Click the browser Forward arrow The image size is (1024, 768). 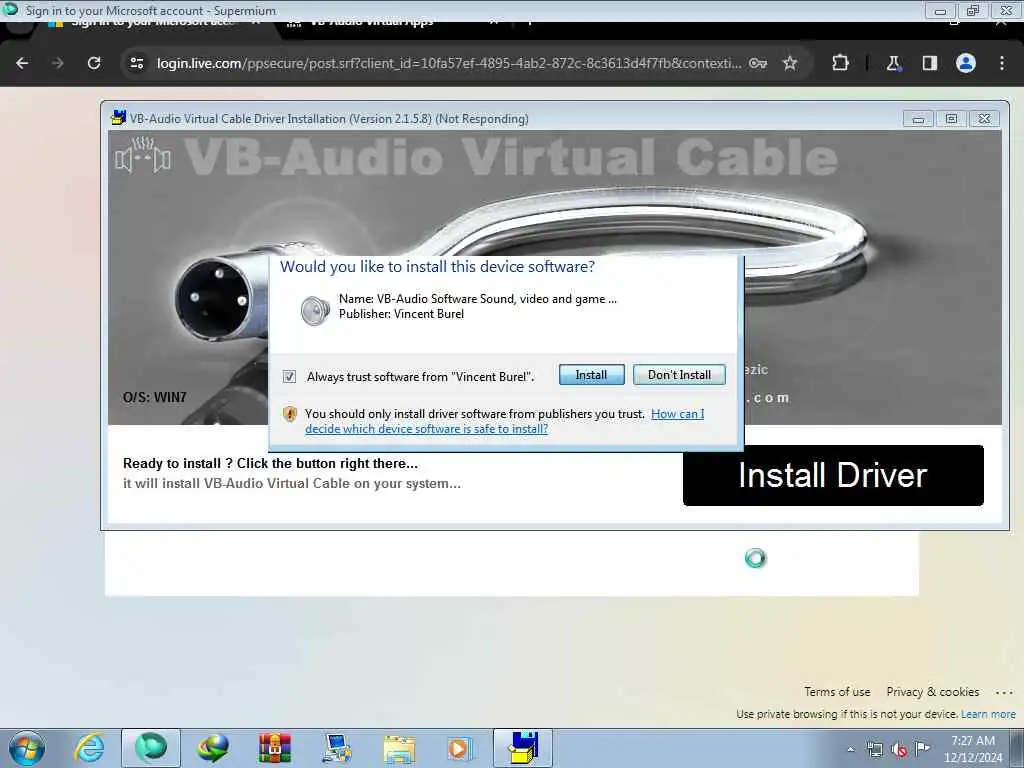[x=58, y=63]
